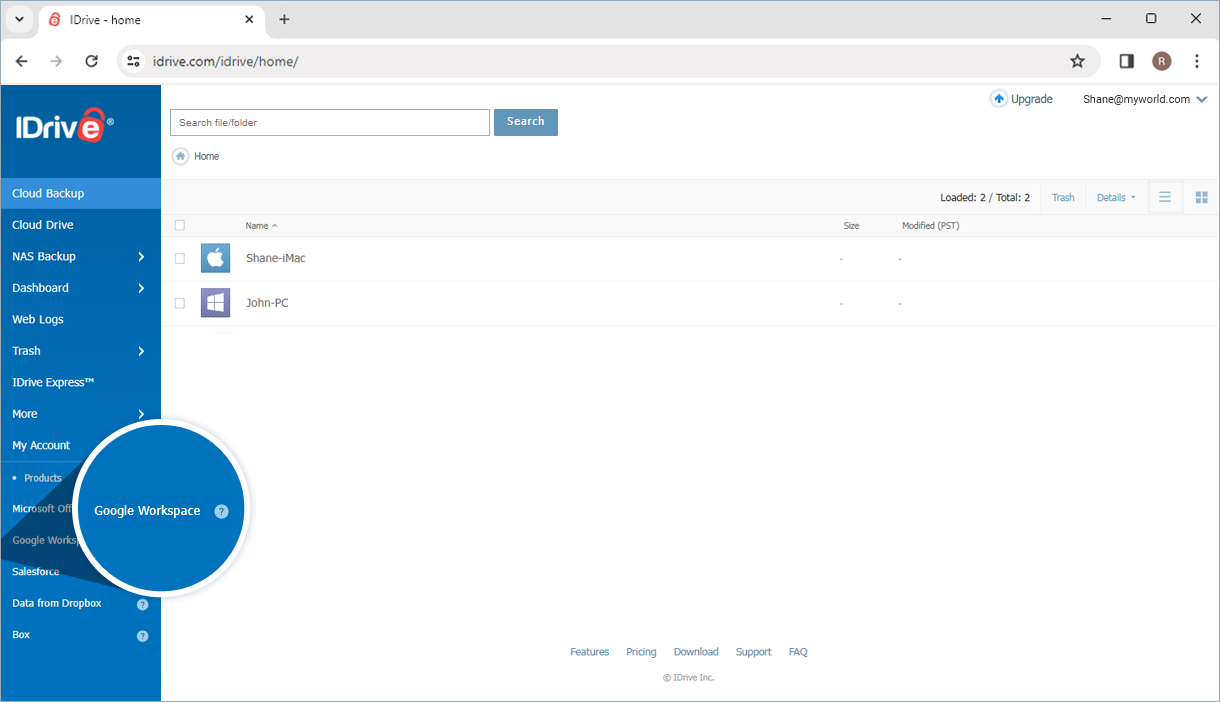Expand Trash submenu in sidebar
The height and width of the screenshot is (702, 1220).
click(x=141, y=351)
